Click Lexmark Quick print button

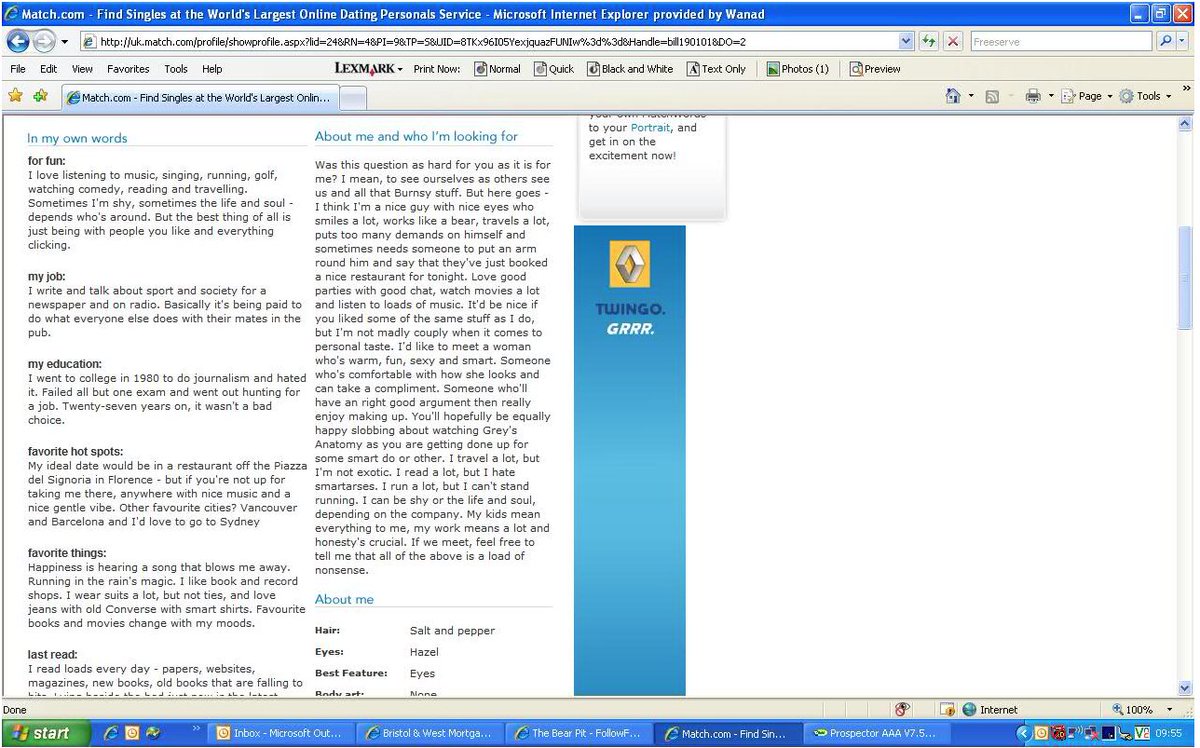pyautogui.click(x=555, y=69)
